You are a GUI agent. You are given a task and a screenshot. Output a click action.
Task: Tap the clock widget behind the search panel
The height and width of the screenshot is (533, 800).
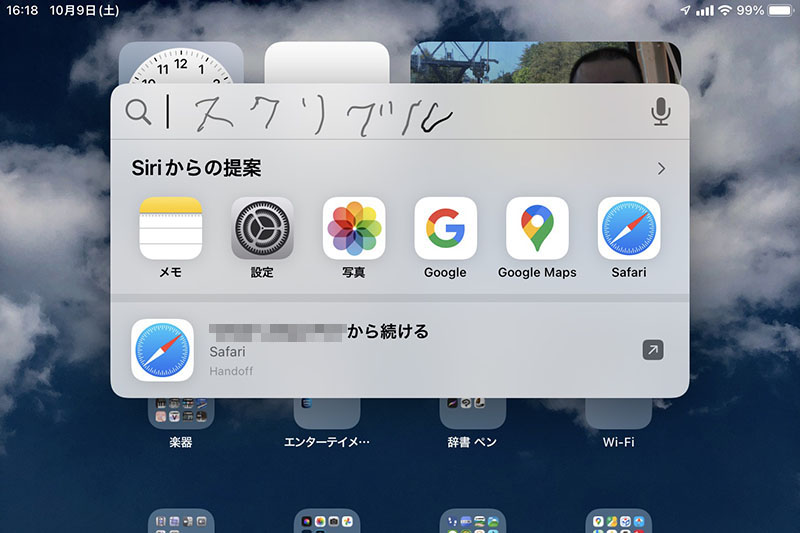click(181, 63)
